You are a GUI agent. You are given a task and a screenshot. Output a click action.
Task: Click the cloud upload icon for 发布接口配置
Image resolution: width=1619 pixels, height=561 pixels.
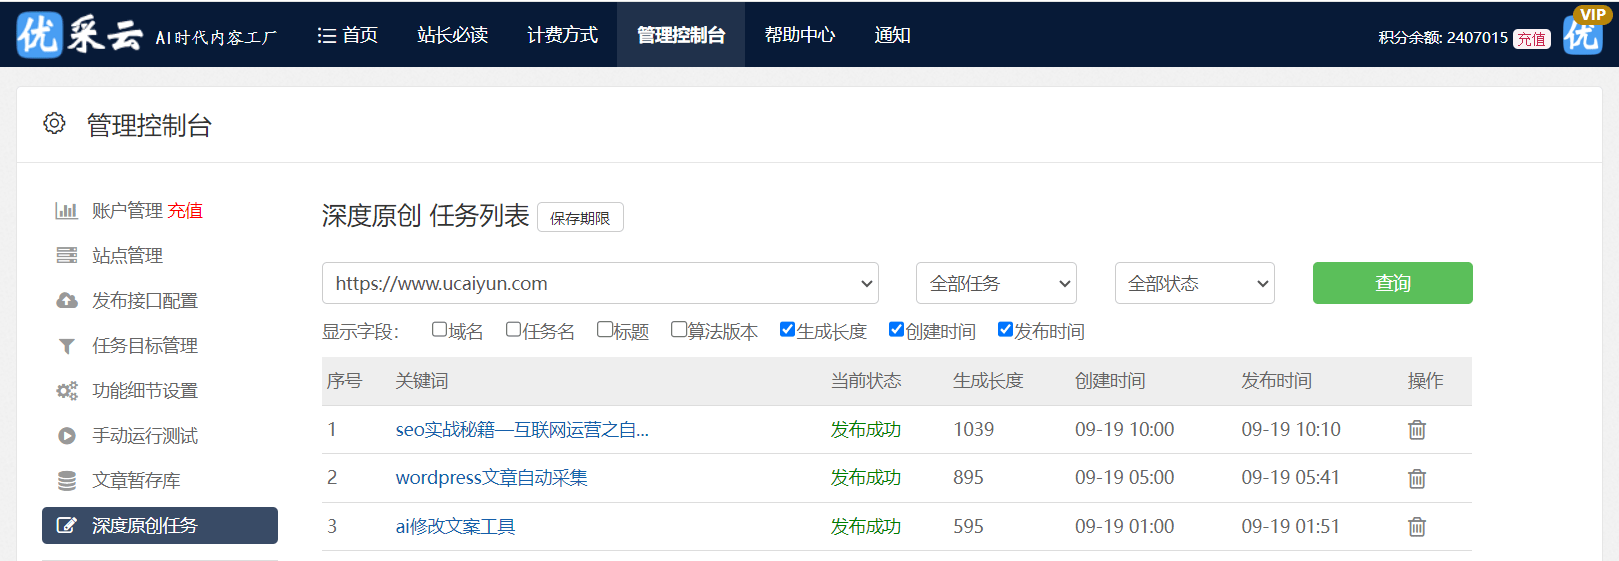(x=66, y=301)
